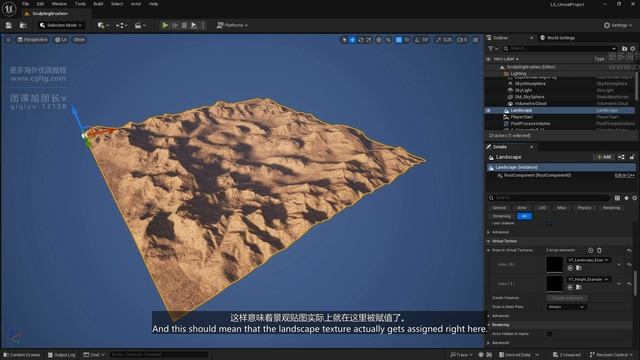The width and height of the screenshot is (640, 360).
Task: Toggle rotation snapping angle icon
Action: 417,40
